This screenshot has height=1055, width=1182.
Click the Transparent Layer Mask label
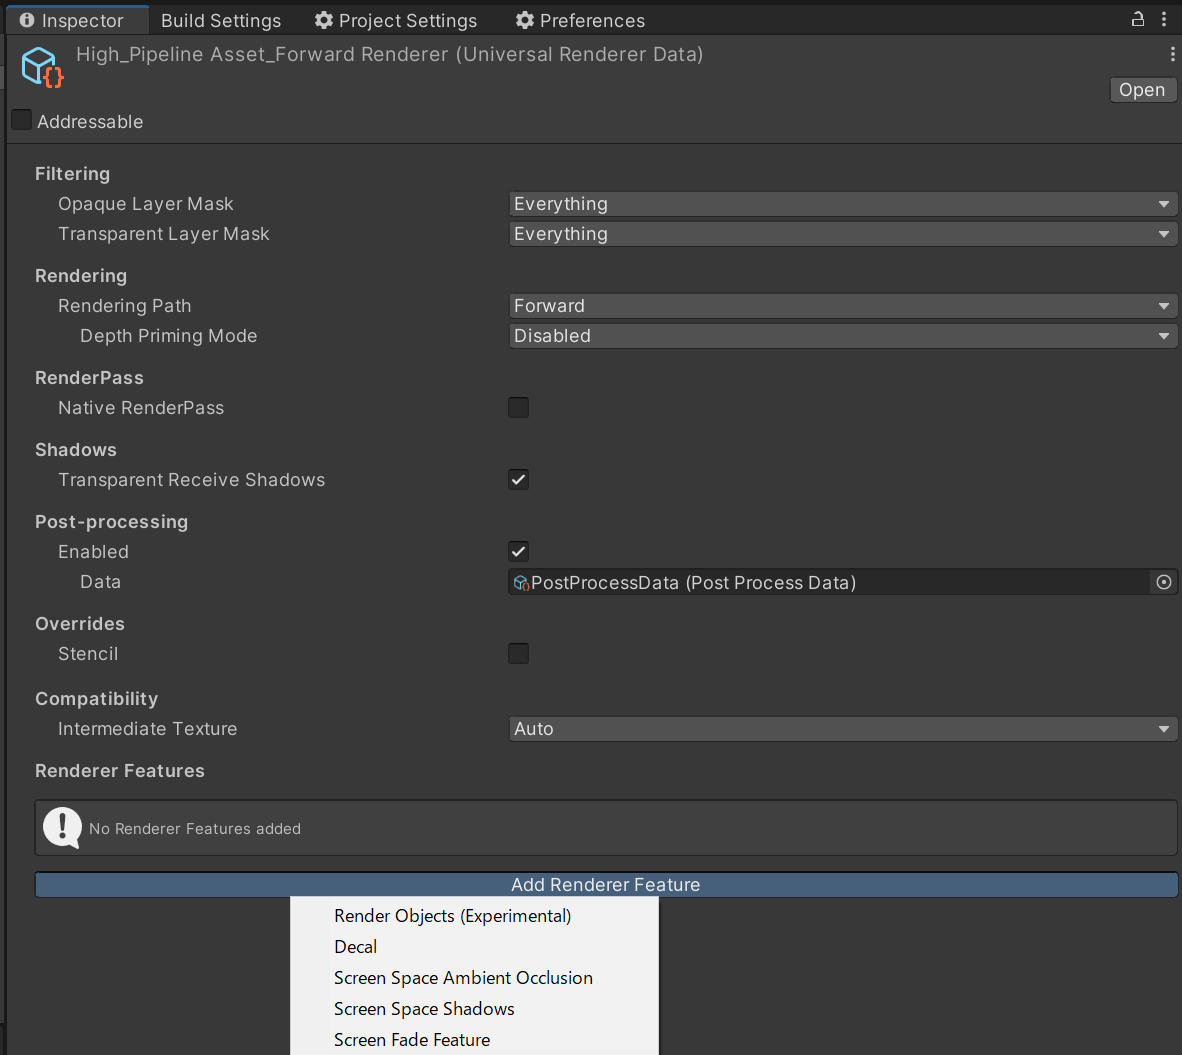tap(164, 234)
